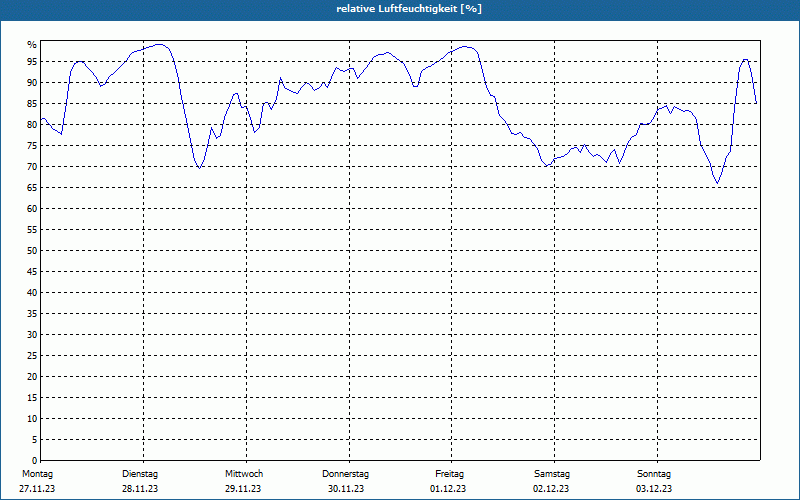Image resolution: width=800 pixels, height=500 pixels.
Task: Click the y-axis value 55
Action: point(32,230)
